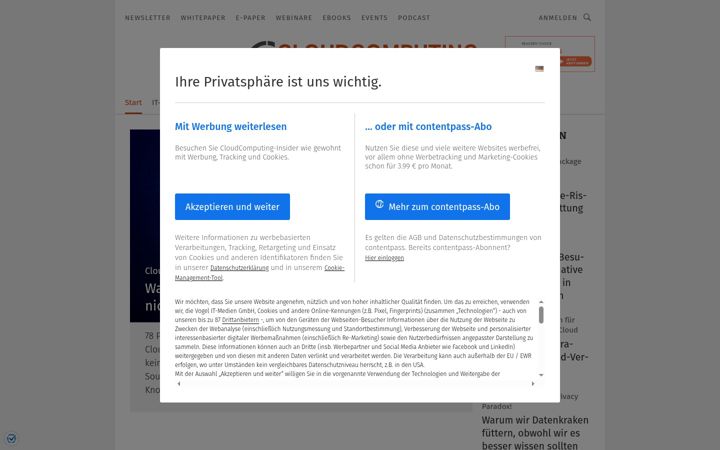This screenshot has height=450, width=720.
Task: Click the vertical scrollbar thumb
Action: click(x=541, y=315)
